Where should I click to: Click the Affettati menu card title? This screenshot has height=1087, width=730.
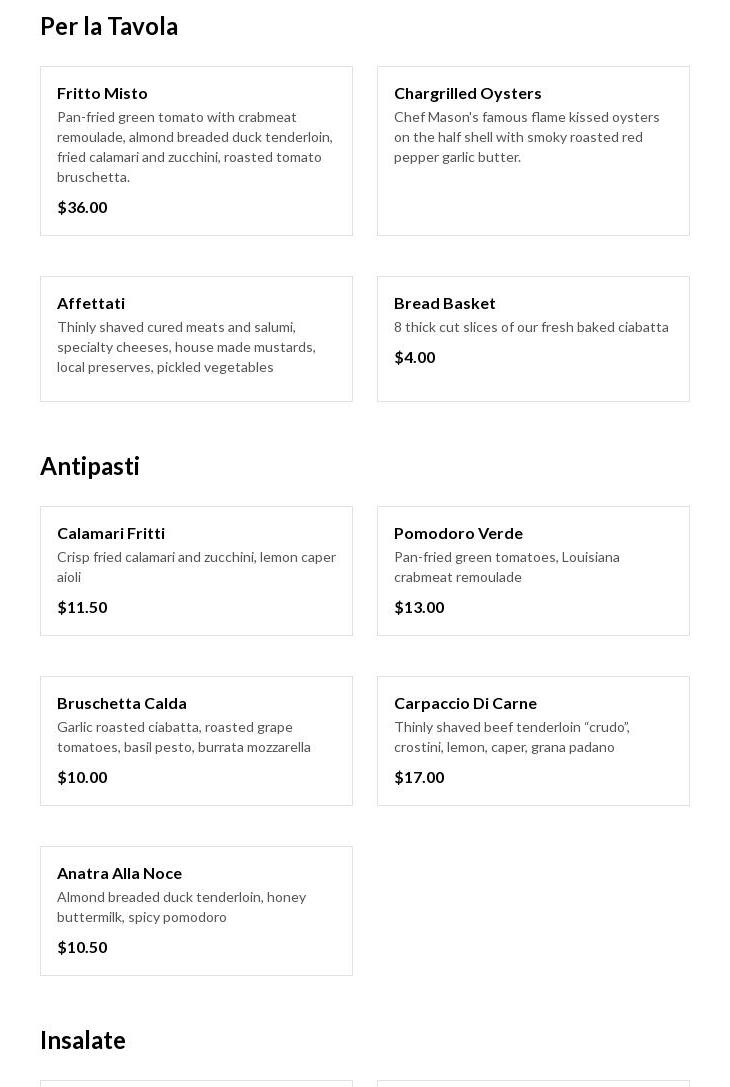pos(91,303)
